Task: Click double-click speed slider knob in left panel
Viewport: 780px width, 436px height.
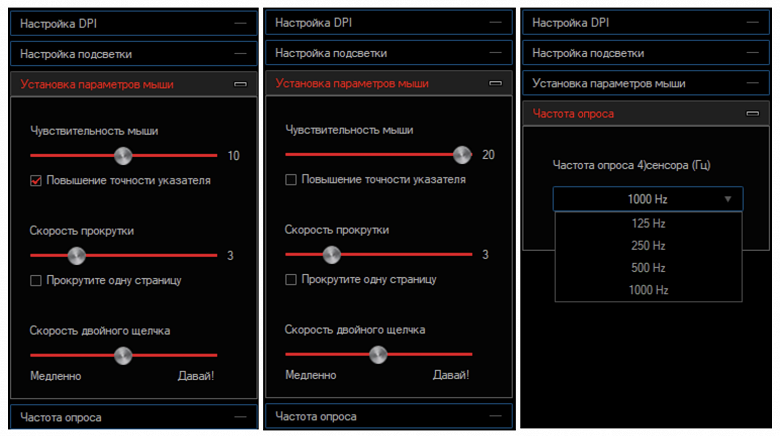Action: (x=123, y=355)
